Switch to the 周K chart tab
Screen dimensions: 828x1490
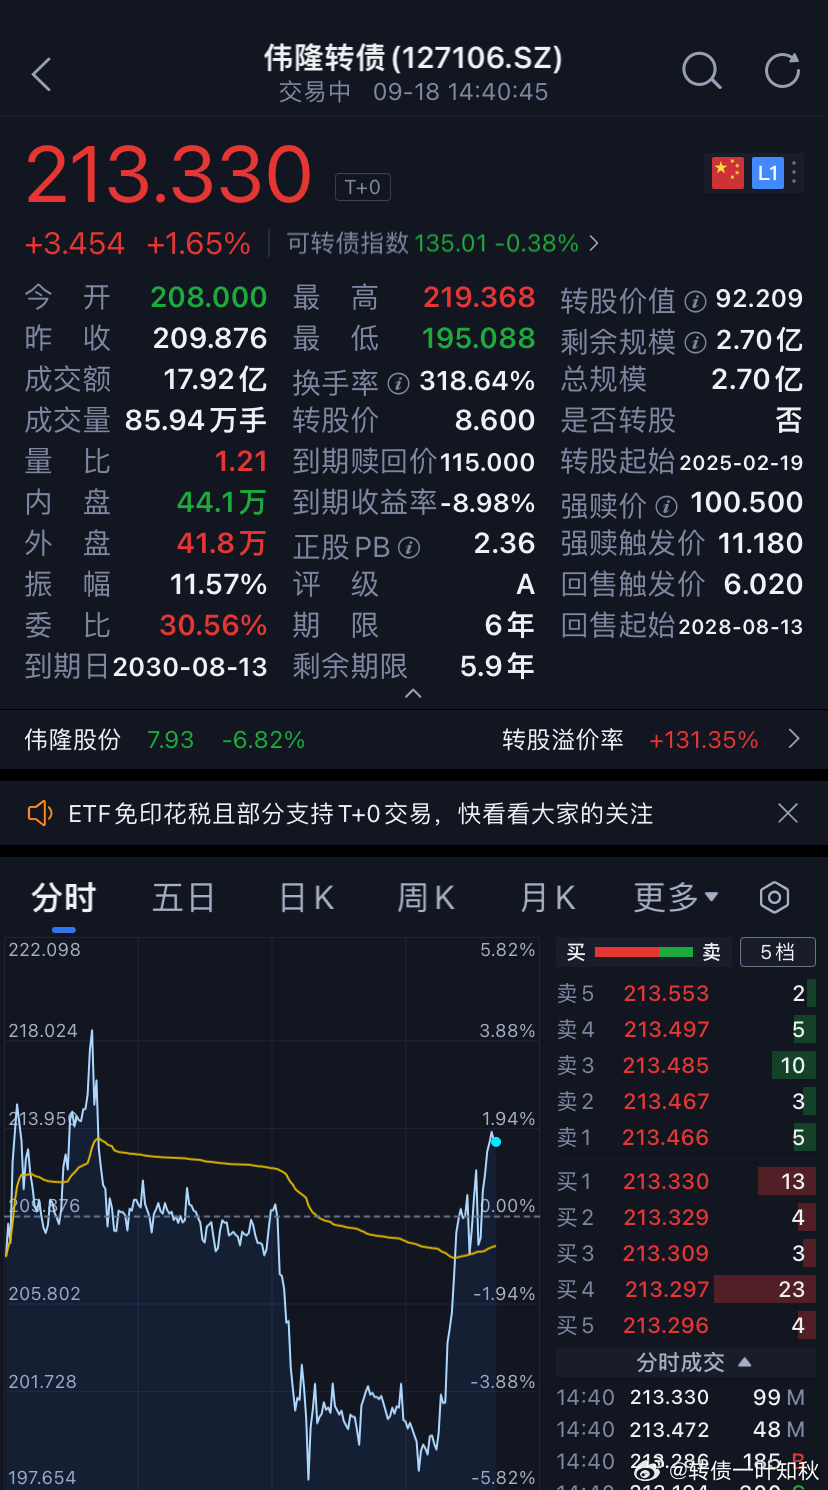tap(426, 897)
